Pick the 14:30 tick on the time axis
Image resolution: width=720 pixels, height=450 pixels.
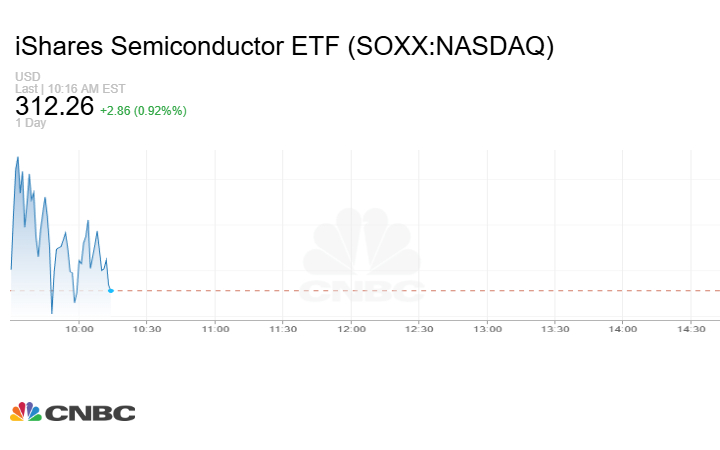(x=691, y=328)
